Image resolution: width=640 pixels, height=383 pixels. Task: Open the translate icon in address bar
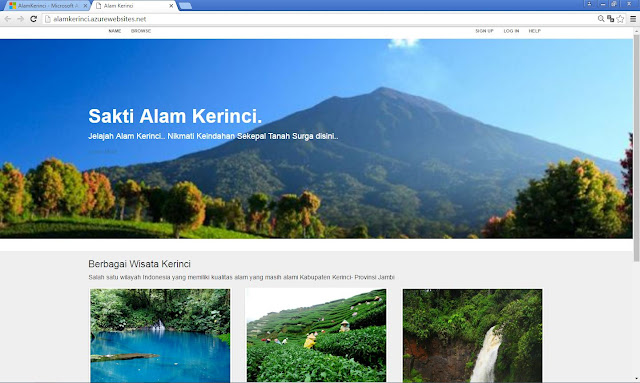610,19
